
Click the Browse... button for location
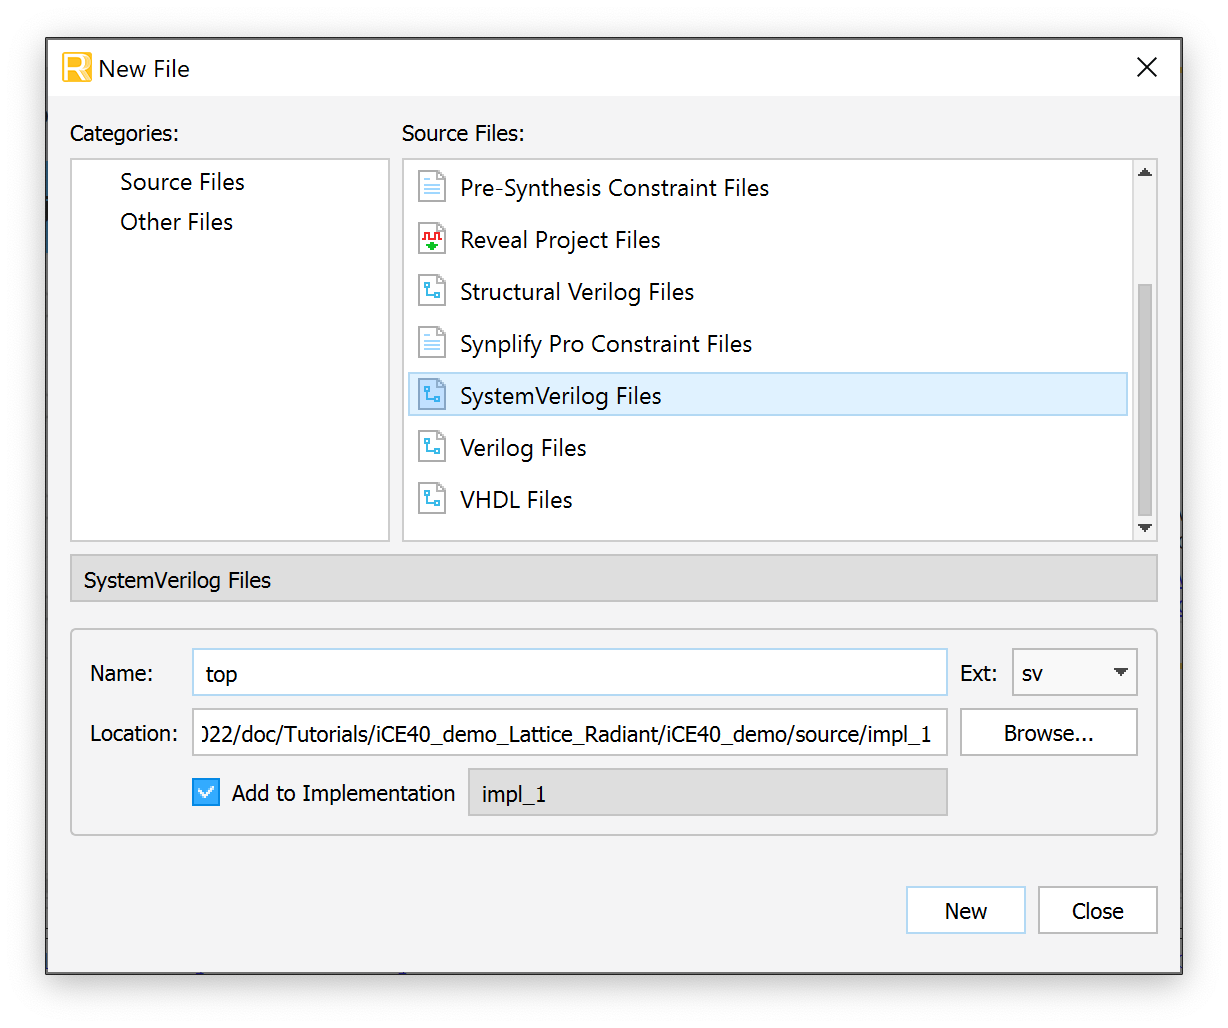click(1049, 732)
